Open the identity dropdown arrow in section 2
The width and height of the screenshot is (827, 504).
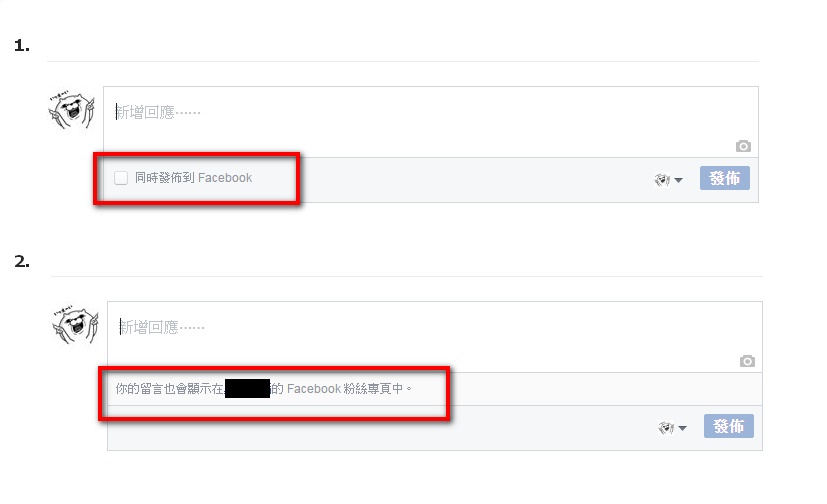coord(682,428)
